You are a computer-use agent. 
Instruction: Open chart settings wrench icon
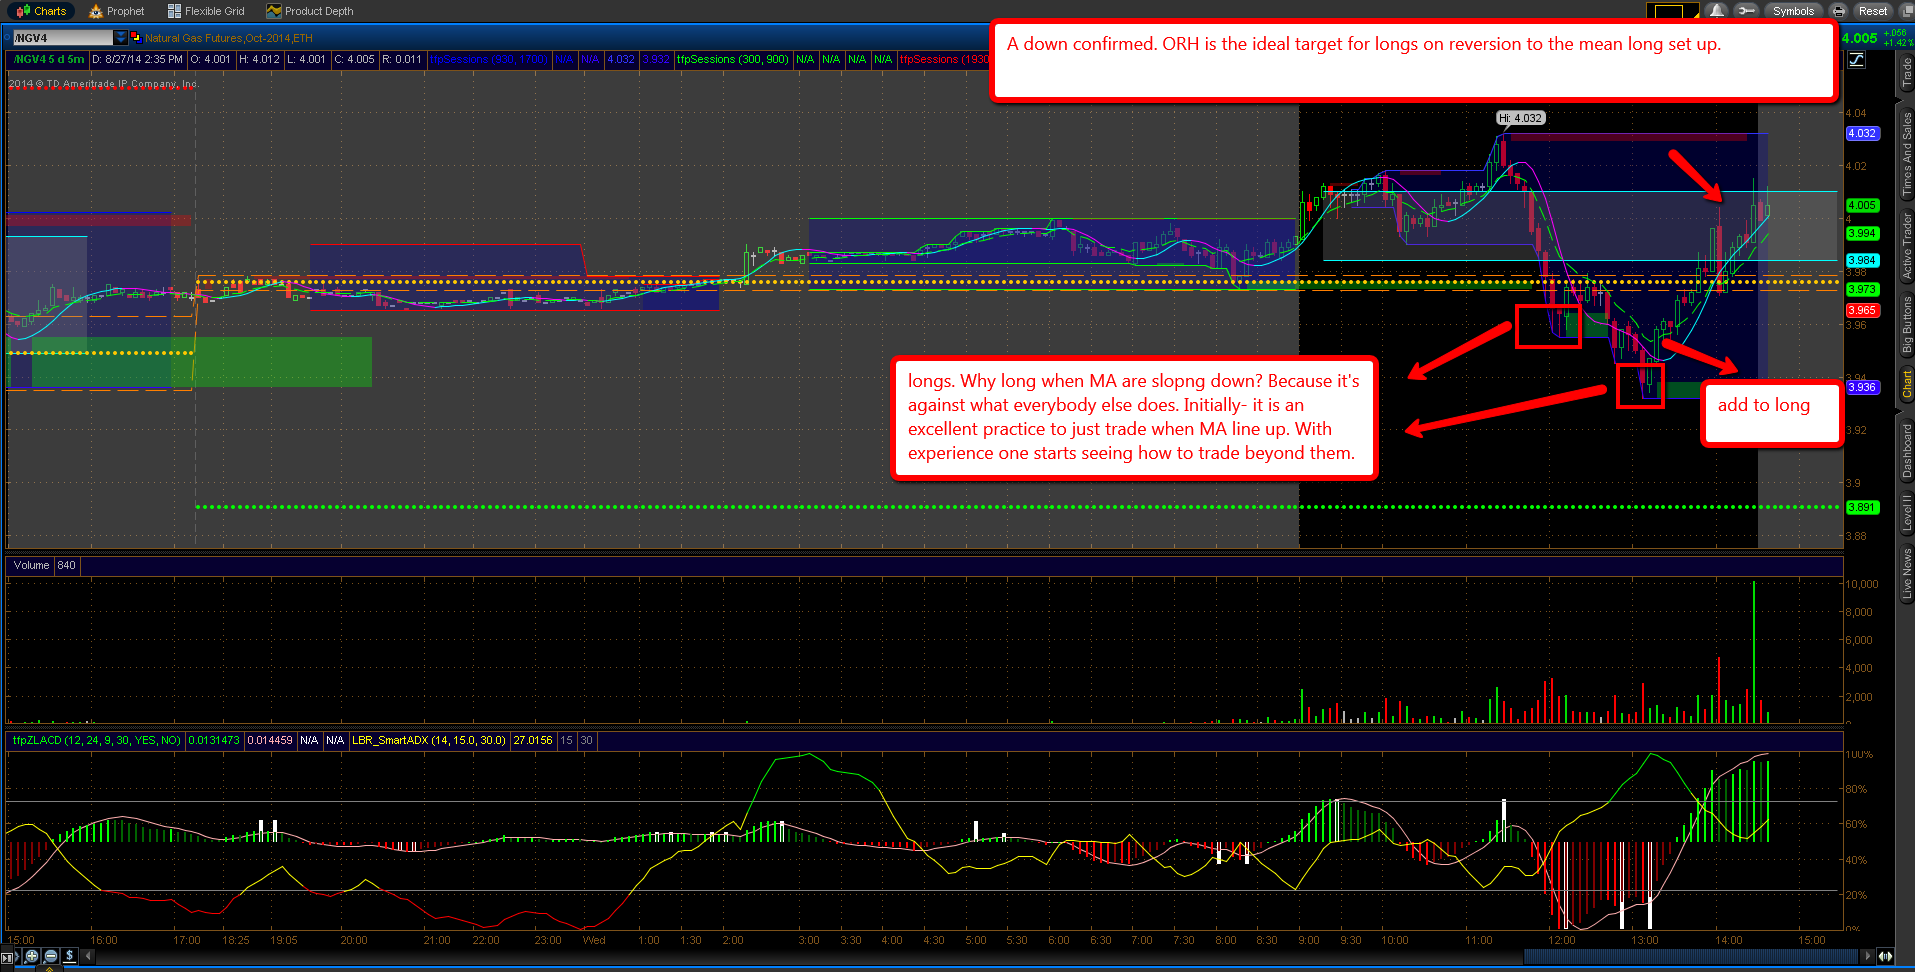coord(1746,11)
